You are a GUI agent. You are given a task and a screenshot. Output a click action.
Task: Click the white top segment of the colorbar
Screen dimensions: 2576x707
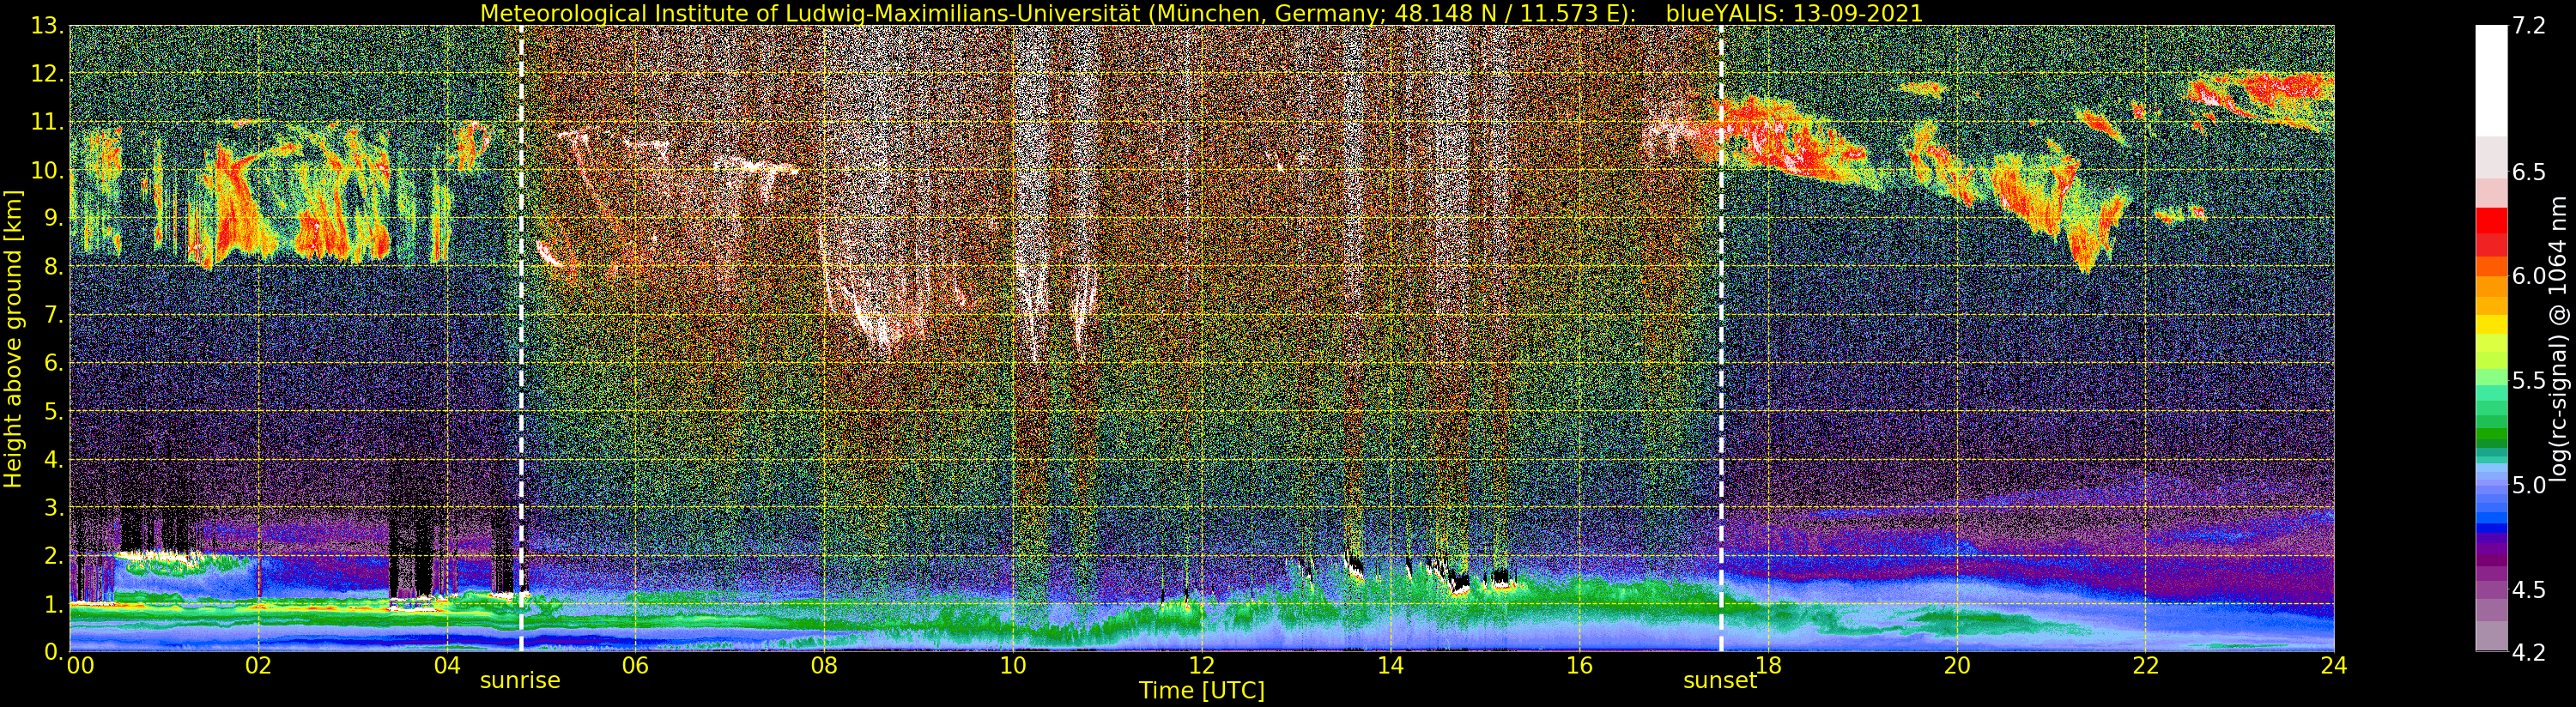2491,80
